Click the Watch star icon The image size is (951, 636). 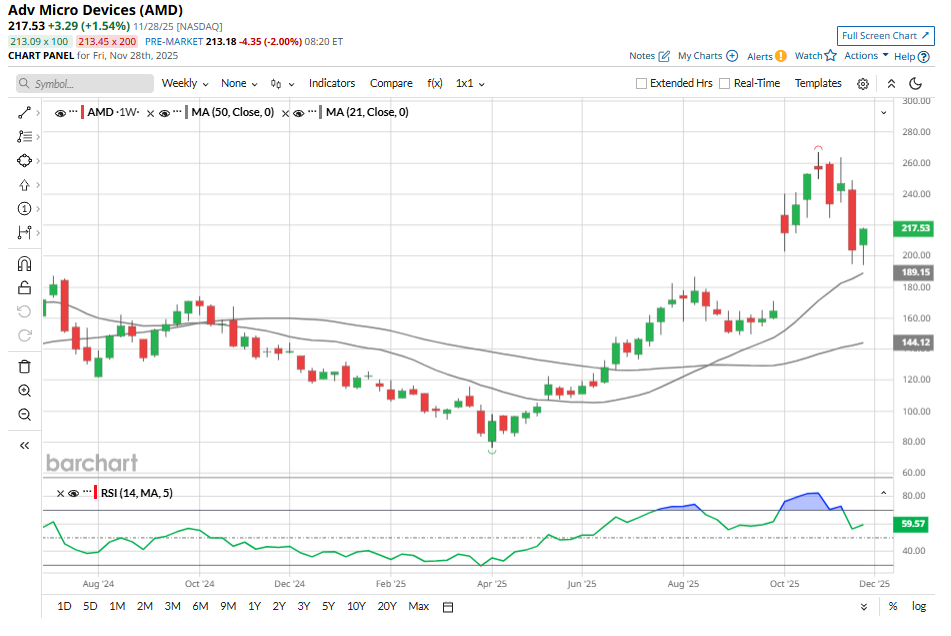[830, 56]
